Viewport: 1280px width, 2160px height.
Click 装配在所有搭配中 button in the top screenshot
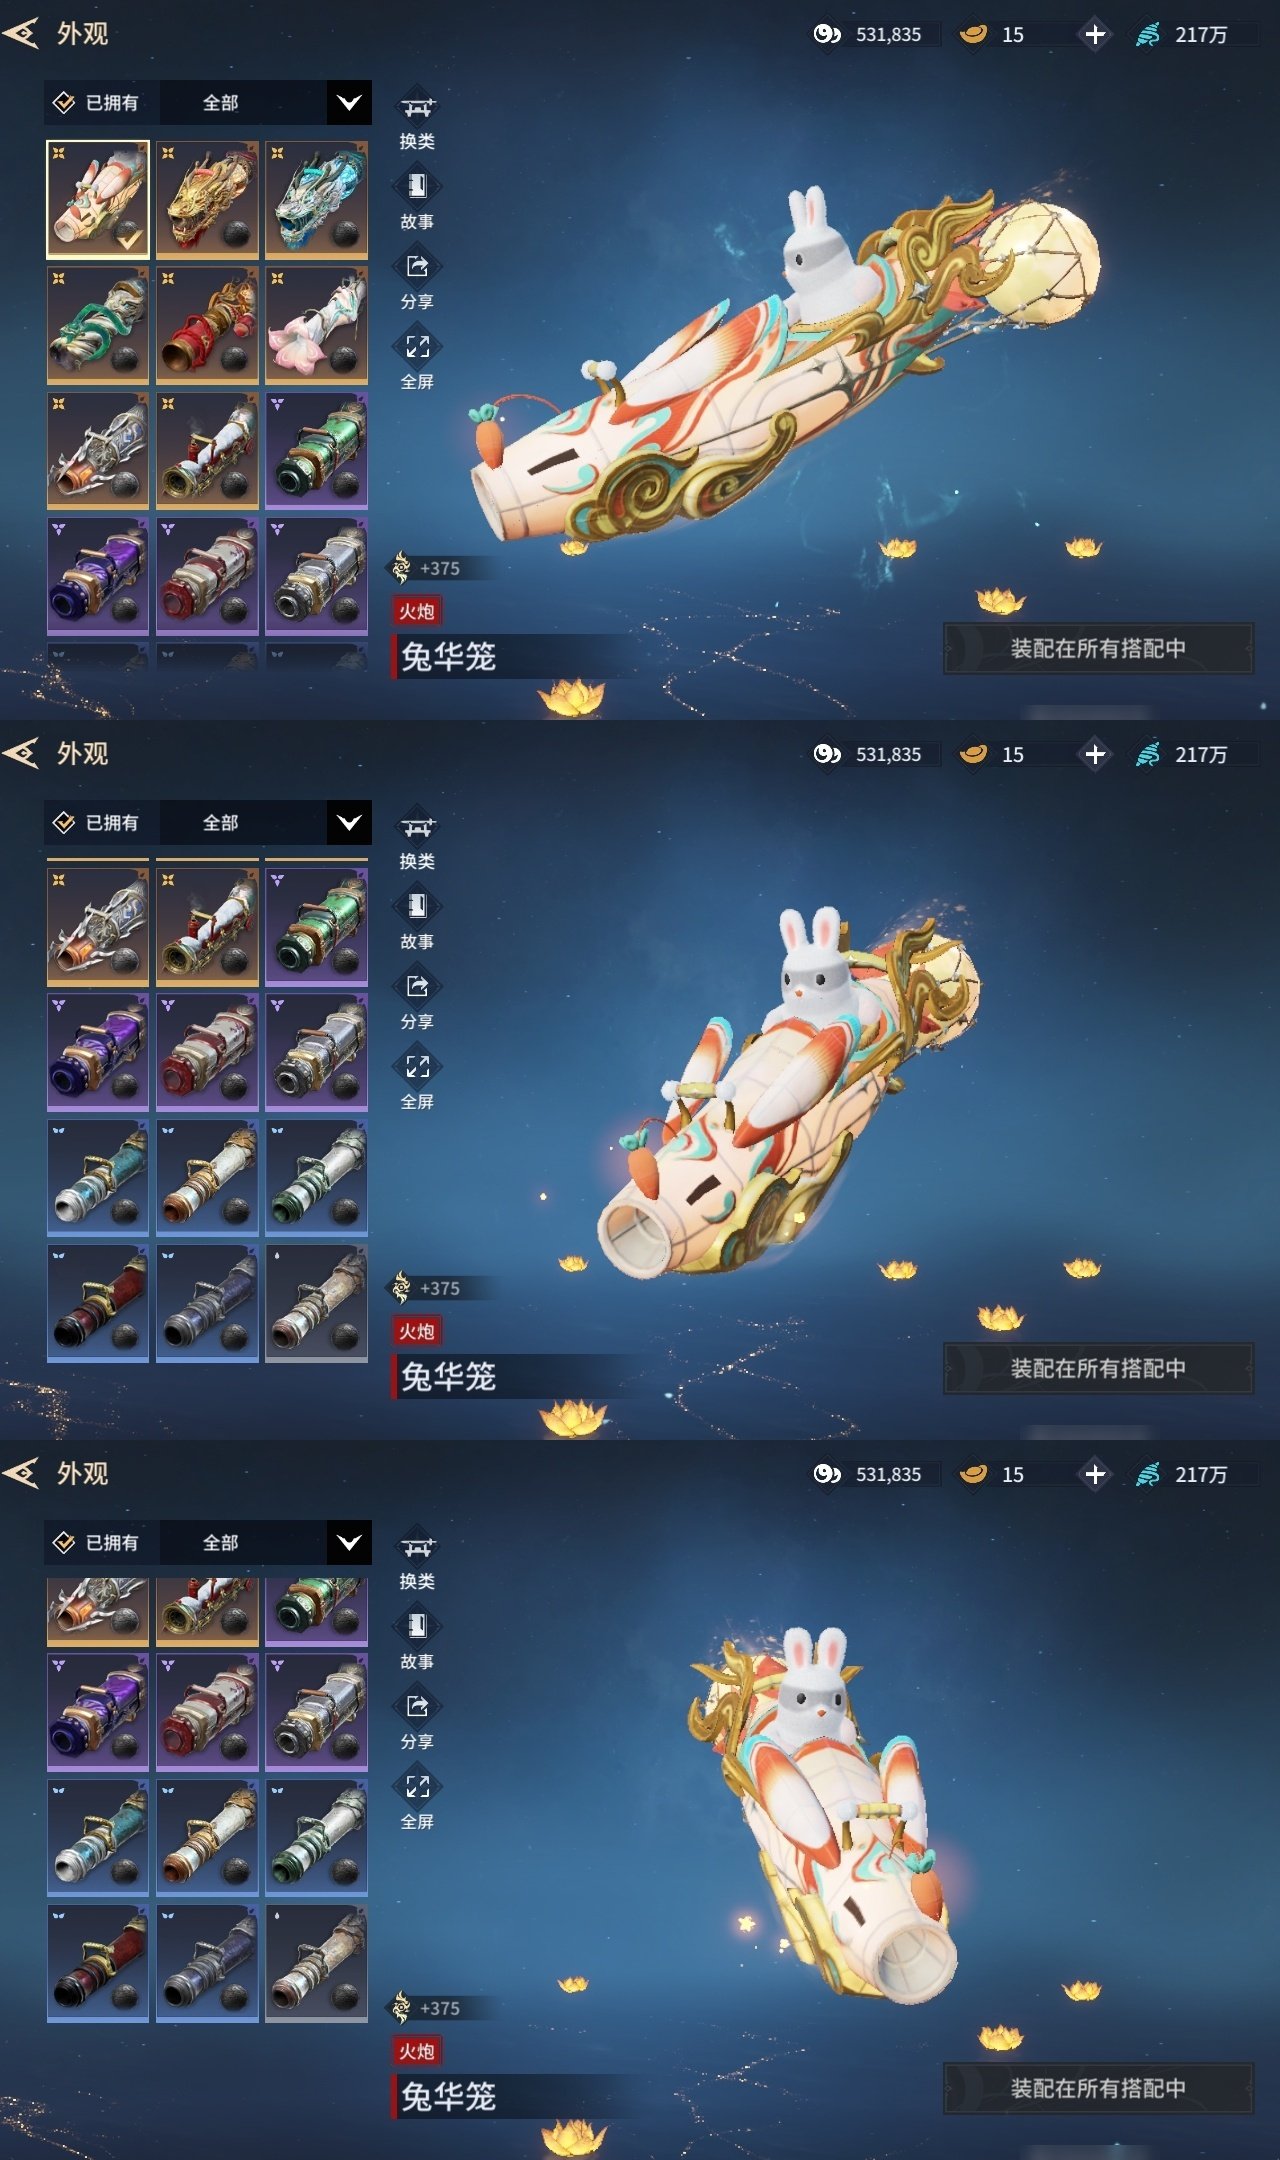[1098, 648]
